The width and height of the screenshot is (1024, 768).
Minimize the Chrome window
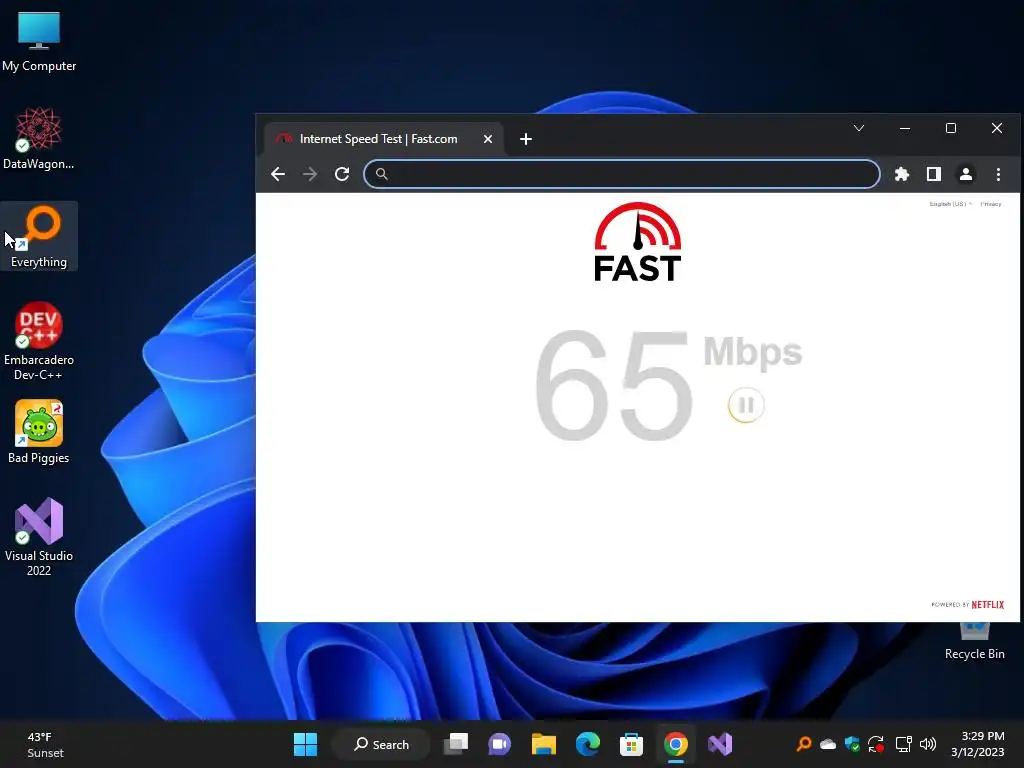pos(904,128)
